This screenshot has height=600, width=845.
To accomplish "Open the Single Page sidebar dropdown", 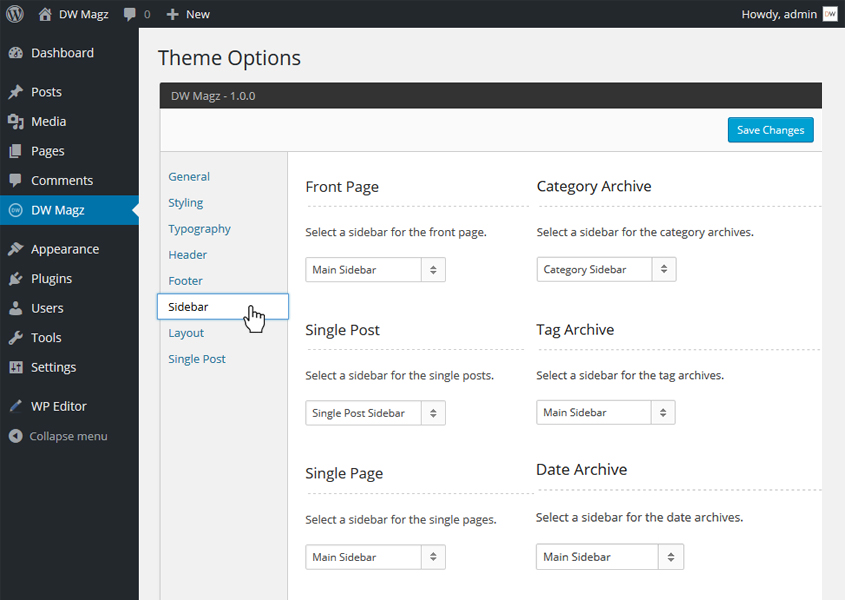I will [376, 557].
